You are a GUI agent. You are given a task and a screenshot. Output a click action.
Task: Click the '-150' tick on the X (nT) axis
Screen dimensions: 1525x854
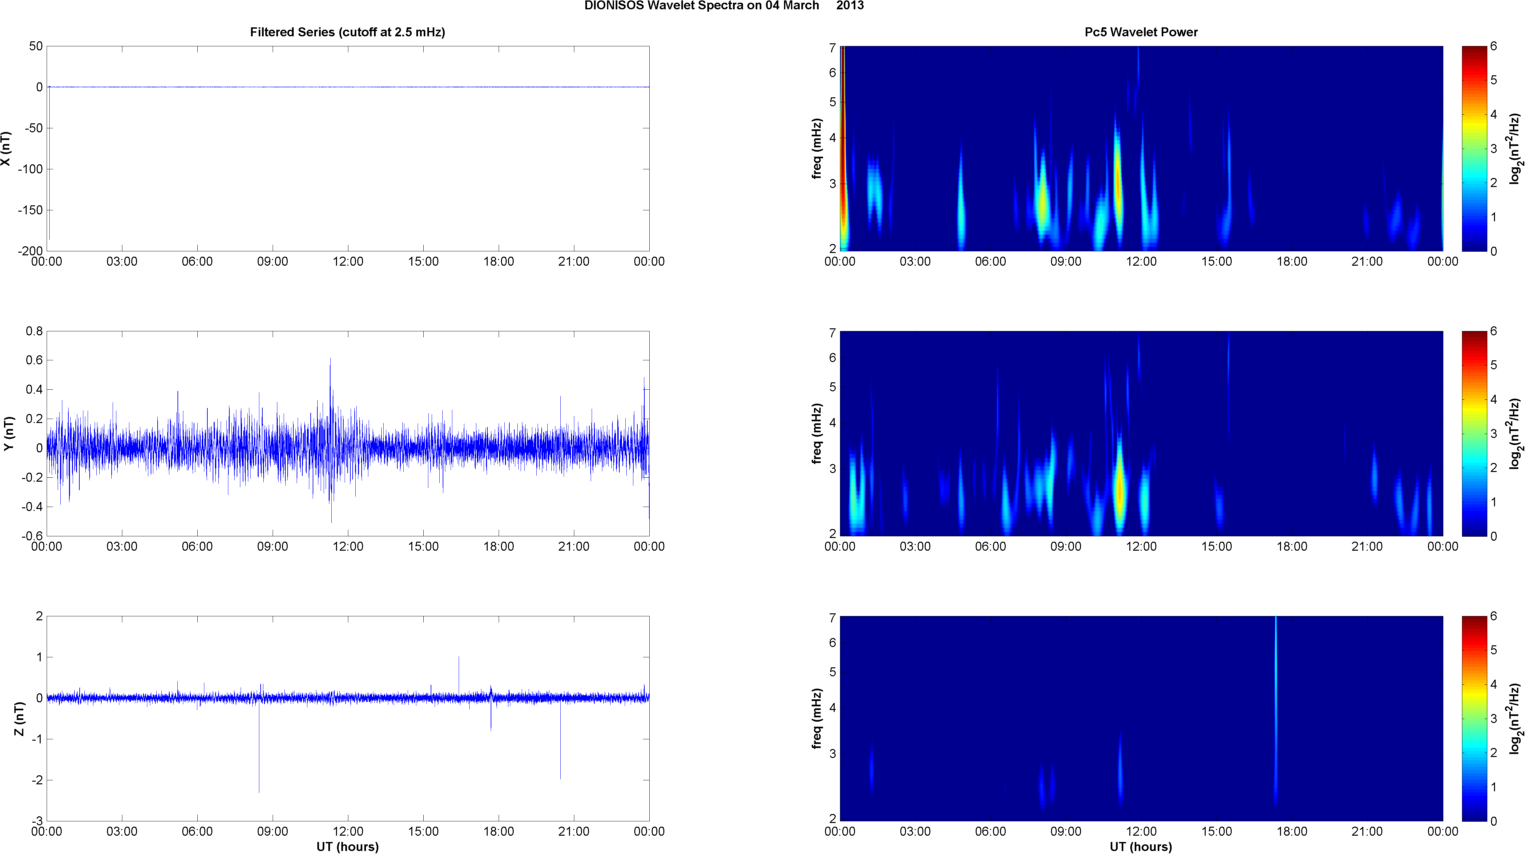[x=30, y=210]
